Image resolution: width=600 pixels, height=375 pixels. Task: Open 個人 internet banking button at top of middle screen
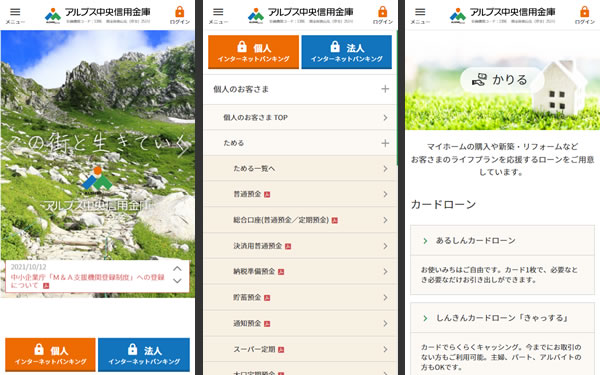[253, 52]
